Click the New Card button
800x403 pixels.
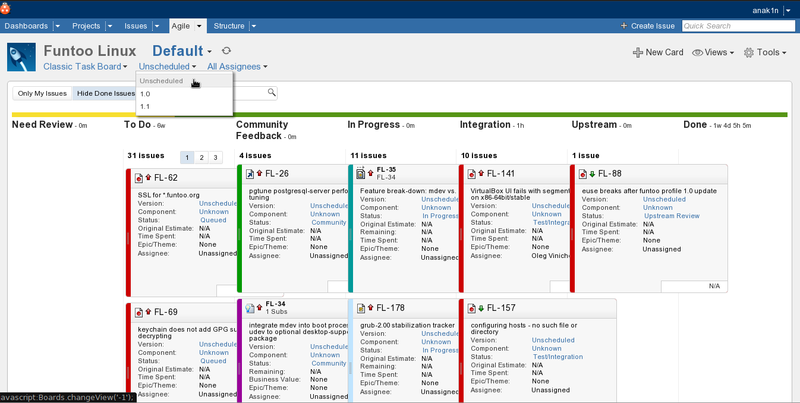click(x=658, y=52)
